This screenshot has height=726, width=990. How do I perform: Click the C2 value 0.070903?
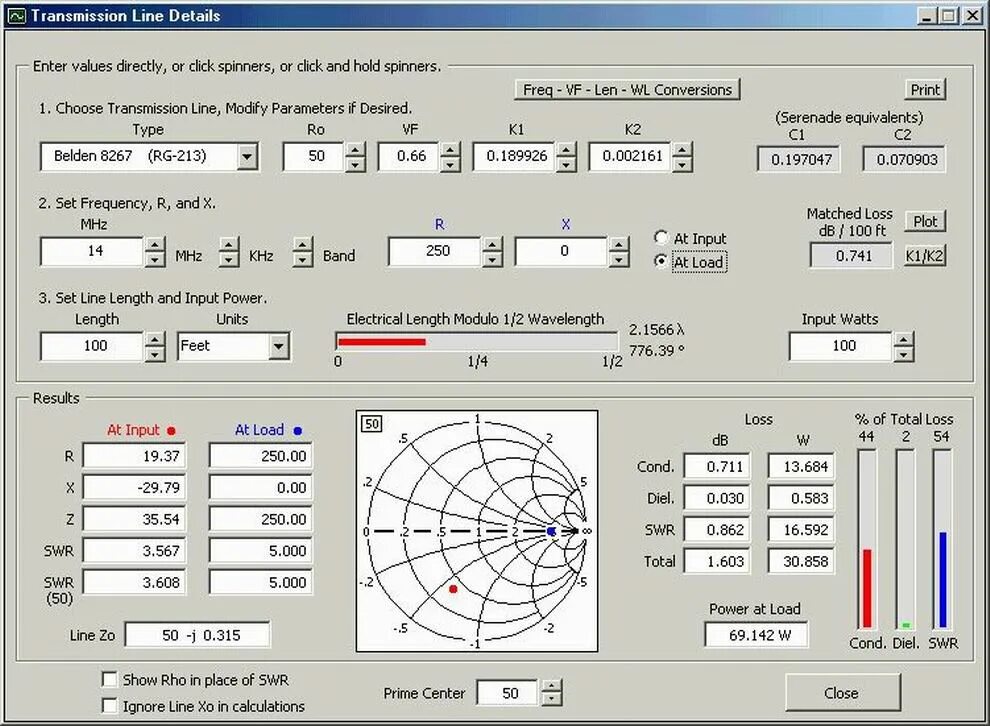coord(904,159)
